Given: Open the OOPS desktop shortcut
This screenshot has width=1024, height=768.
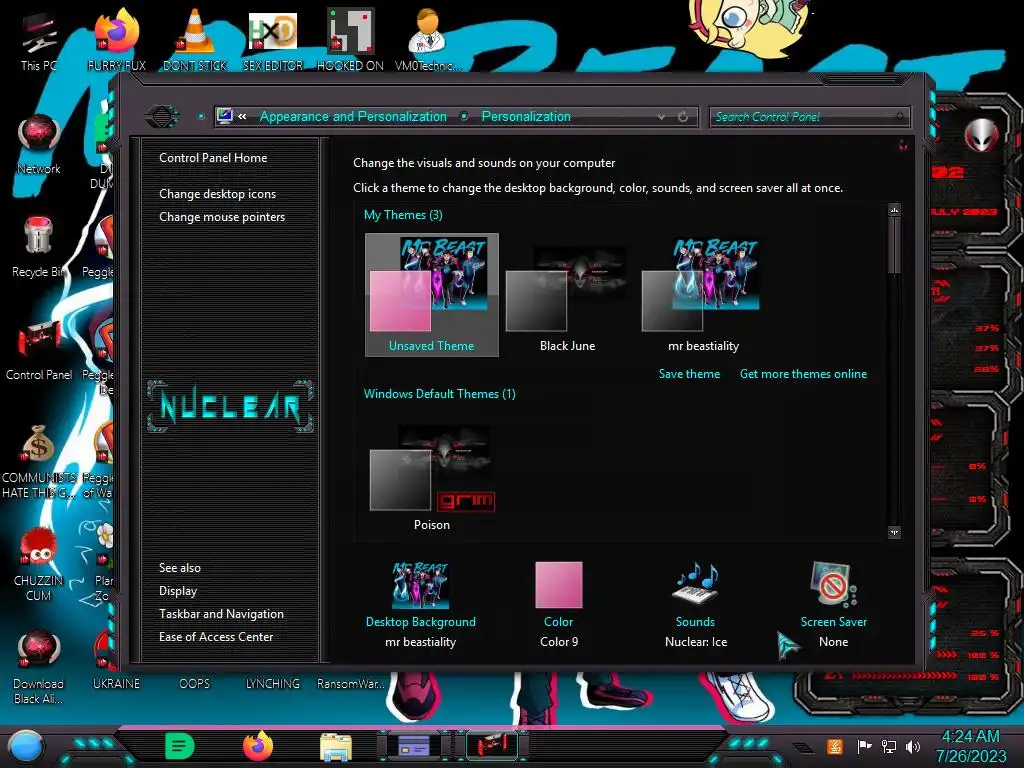Looking at the screenshot, I should 195,684.
